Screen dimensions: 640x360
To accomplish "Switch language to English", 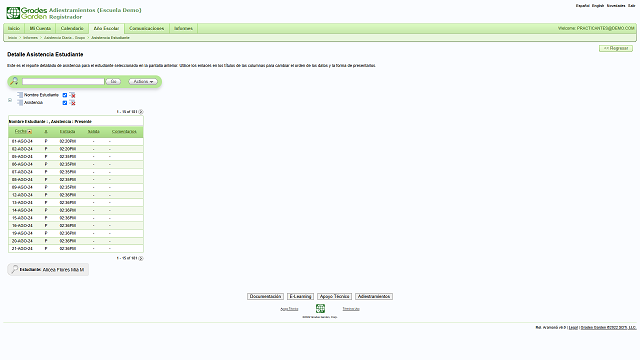I will pos(598,6).
